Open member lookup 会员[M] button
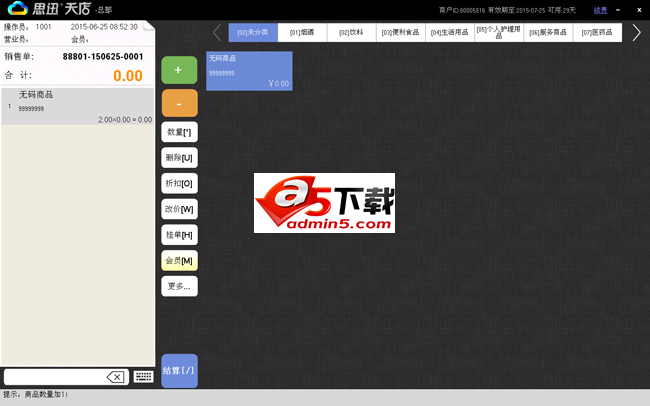 tap(179, 261)
